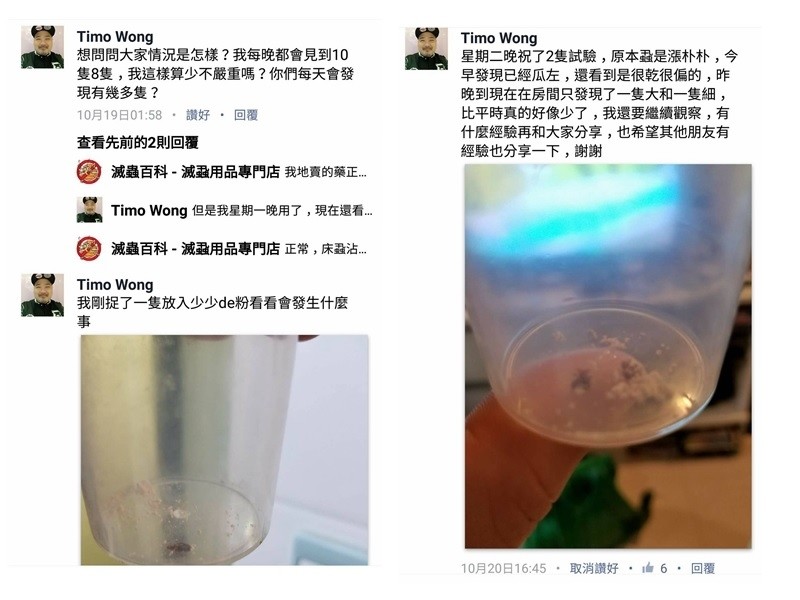This screenshot has width=800, height=600.
Task: Click Timo Wong's avatar on first comment
Action: tap(42, 47)
